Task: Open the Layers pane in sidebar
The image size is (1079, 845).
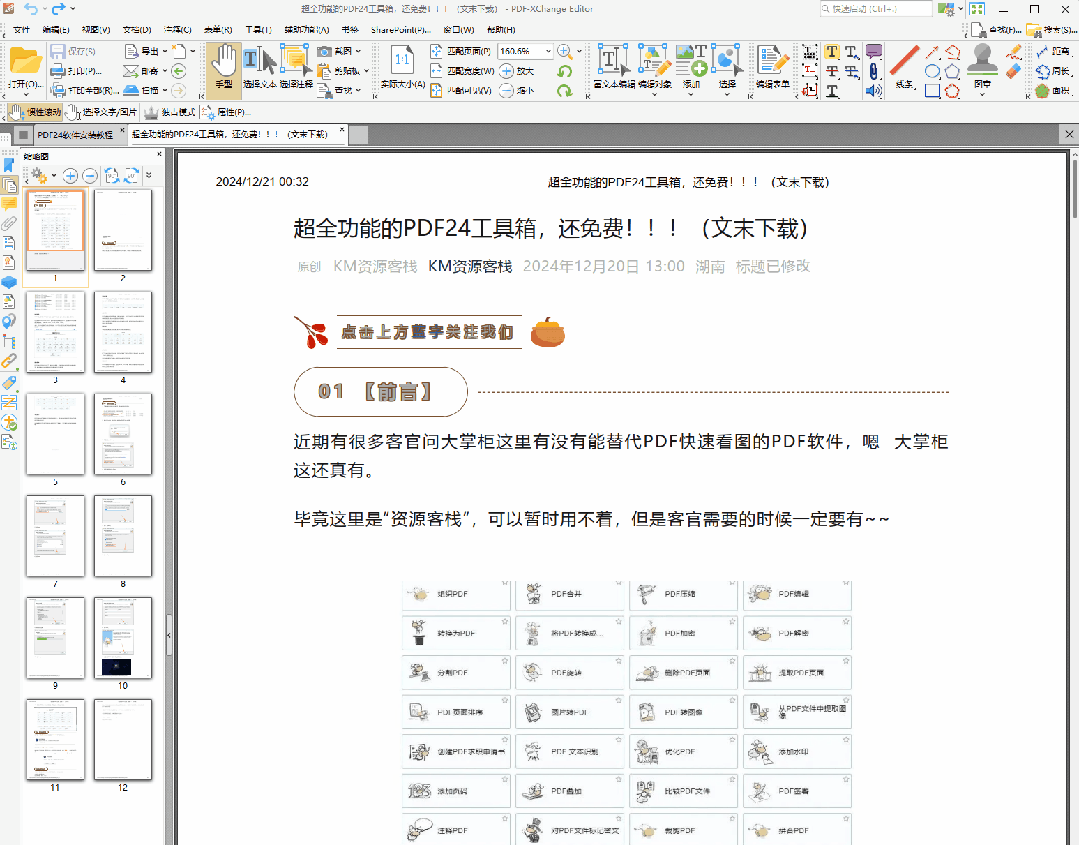Action: click(x=9, y=282)
